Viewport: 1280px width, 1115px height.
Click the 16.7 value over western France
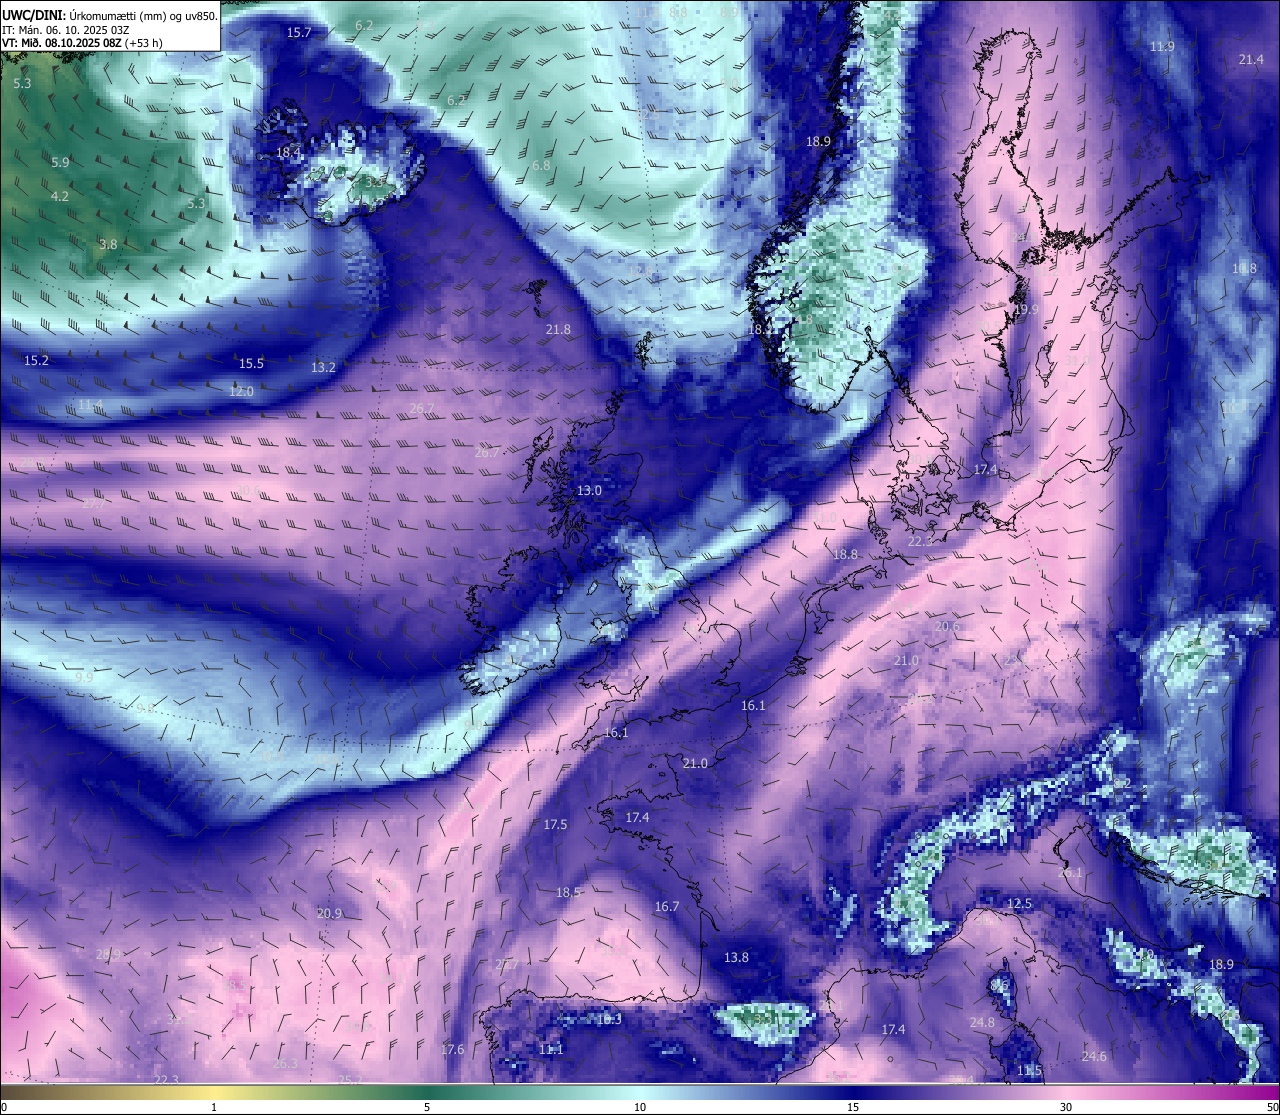point(666,907)
